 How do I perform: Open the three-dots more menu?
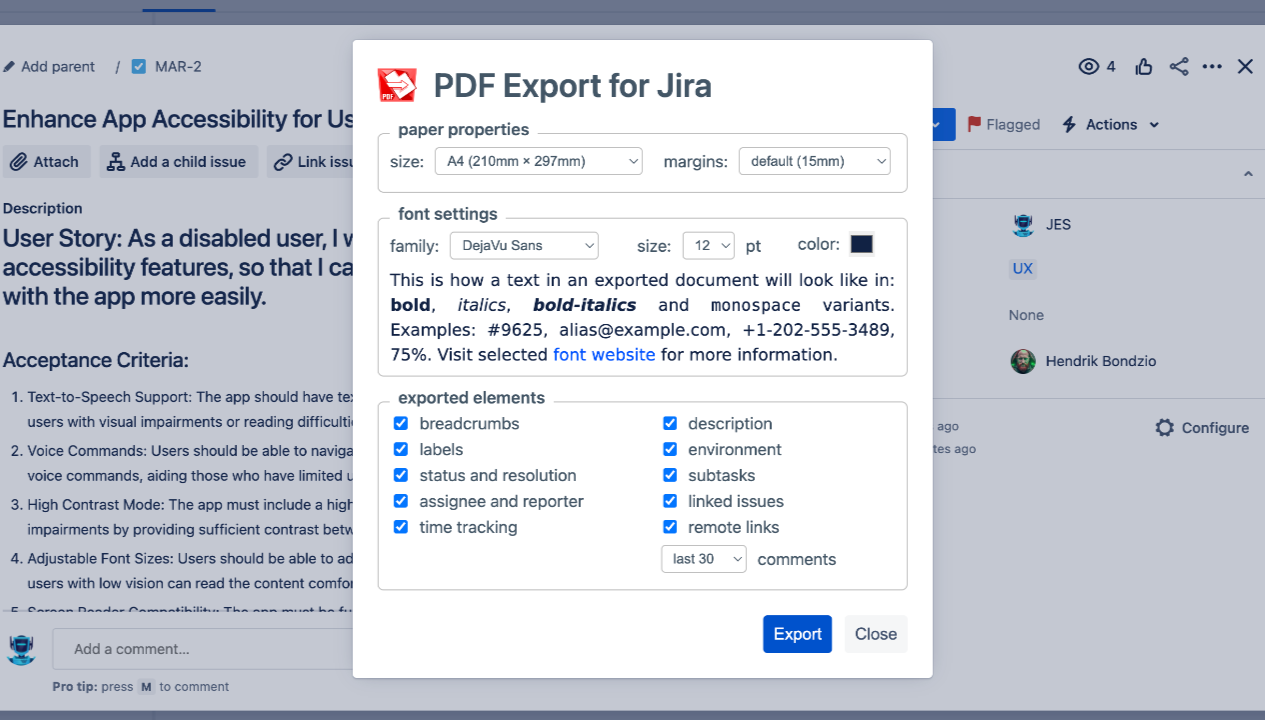[x=1212, y=67]
